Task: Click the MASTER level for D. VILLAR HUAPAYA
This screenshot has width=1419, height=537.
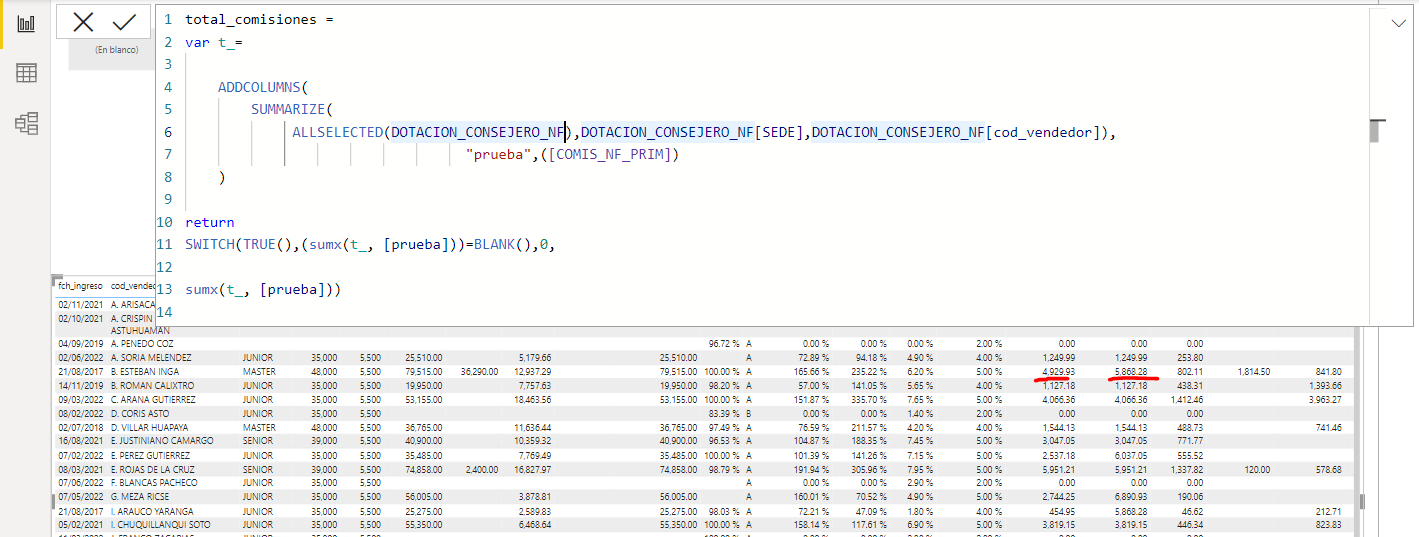Action: pos(258,427)
